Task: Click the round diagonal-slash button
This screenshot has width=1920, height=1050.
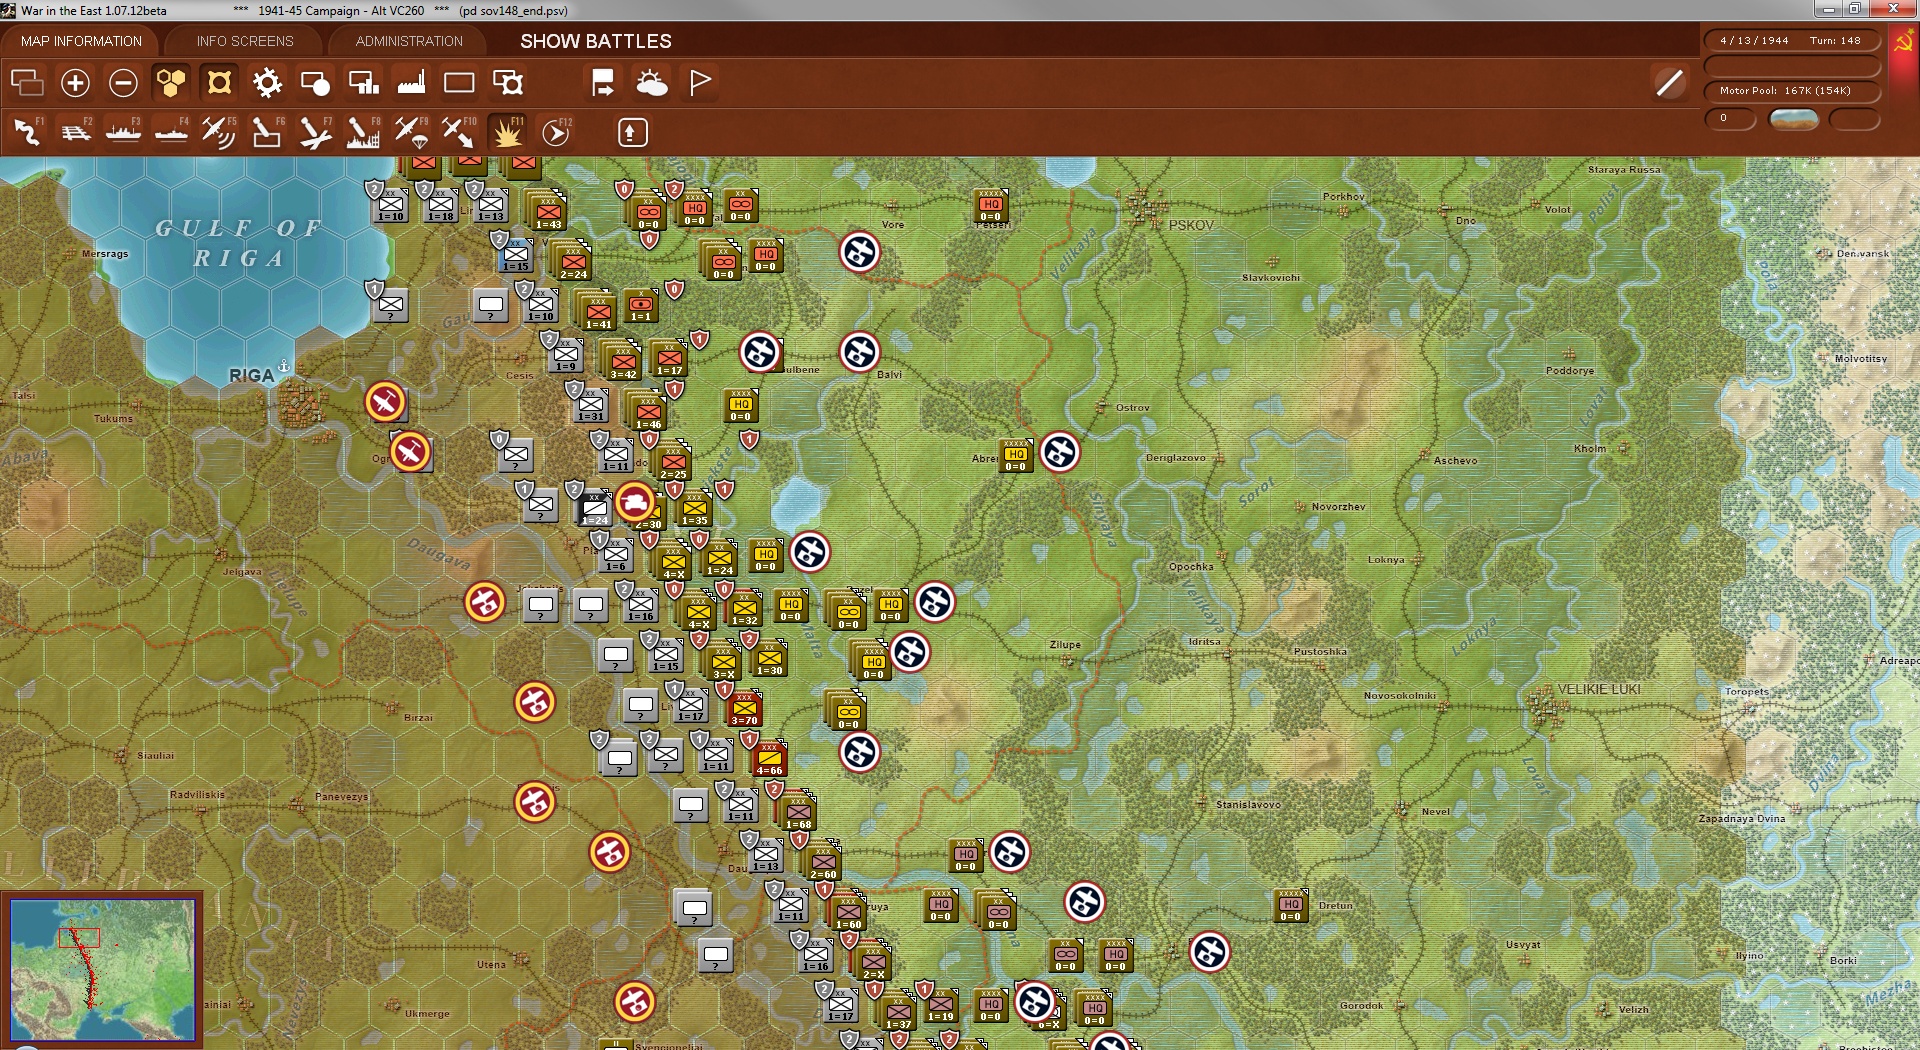Action: click(1670, 83)
